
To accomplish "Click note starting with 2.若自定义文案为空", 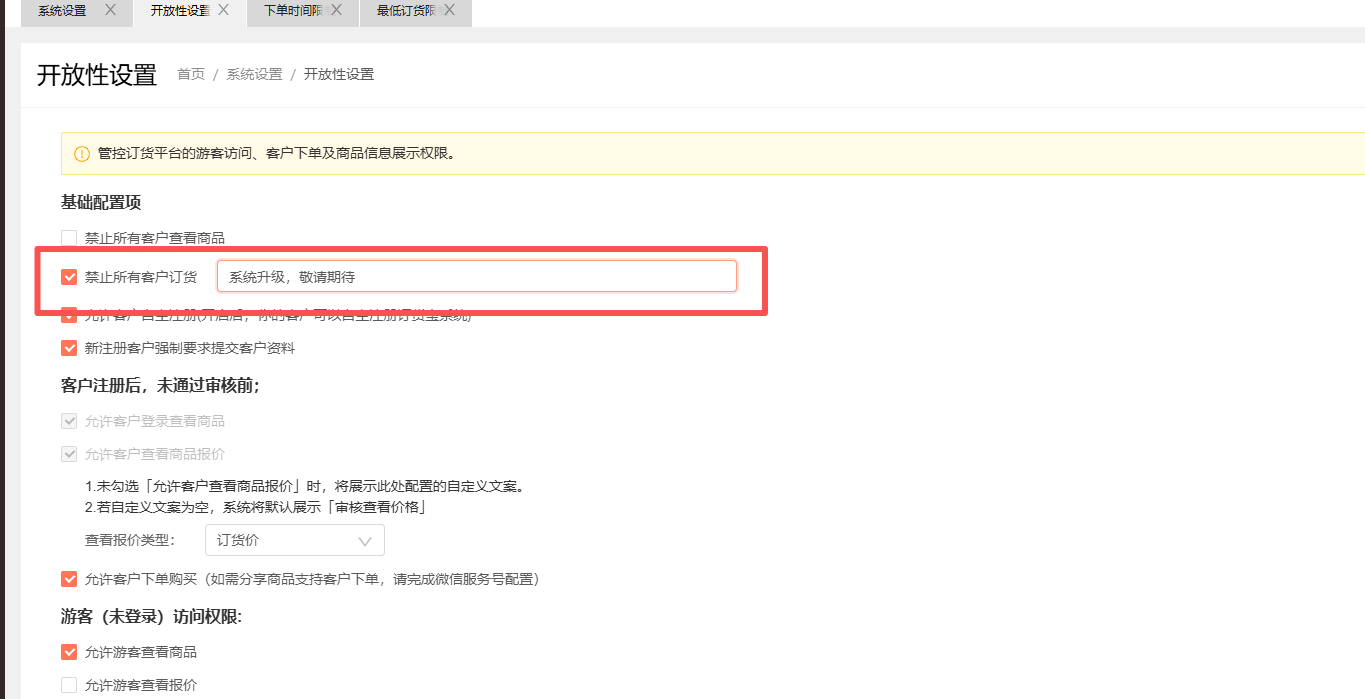I will (258, 507).
